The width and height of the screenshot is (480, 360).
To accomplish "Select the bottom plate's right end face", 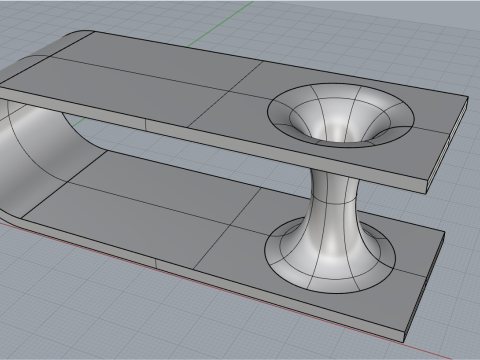I will coord(424,287).
